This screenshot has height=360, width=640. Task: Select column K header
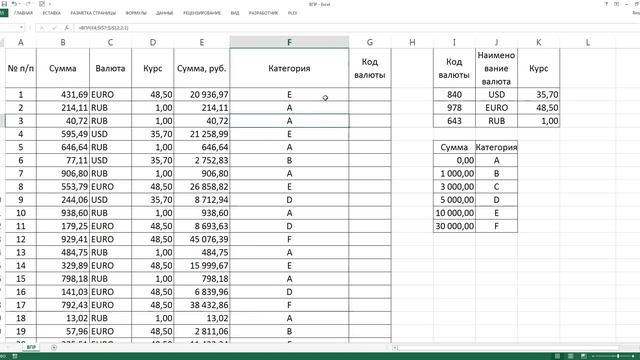click(x=539, y=42)
